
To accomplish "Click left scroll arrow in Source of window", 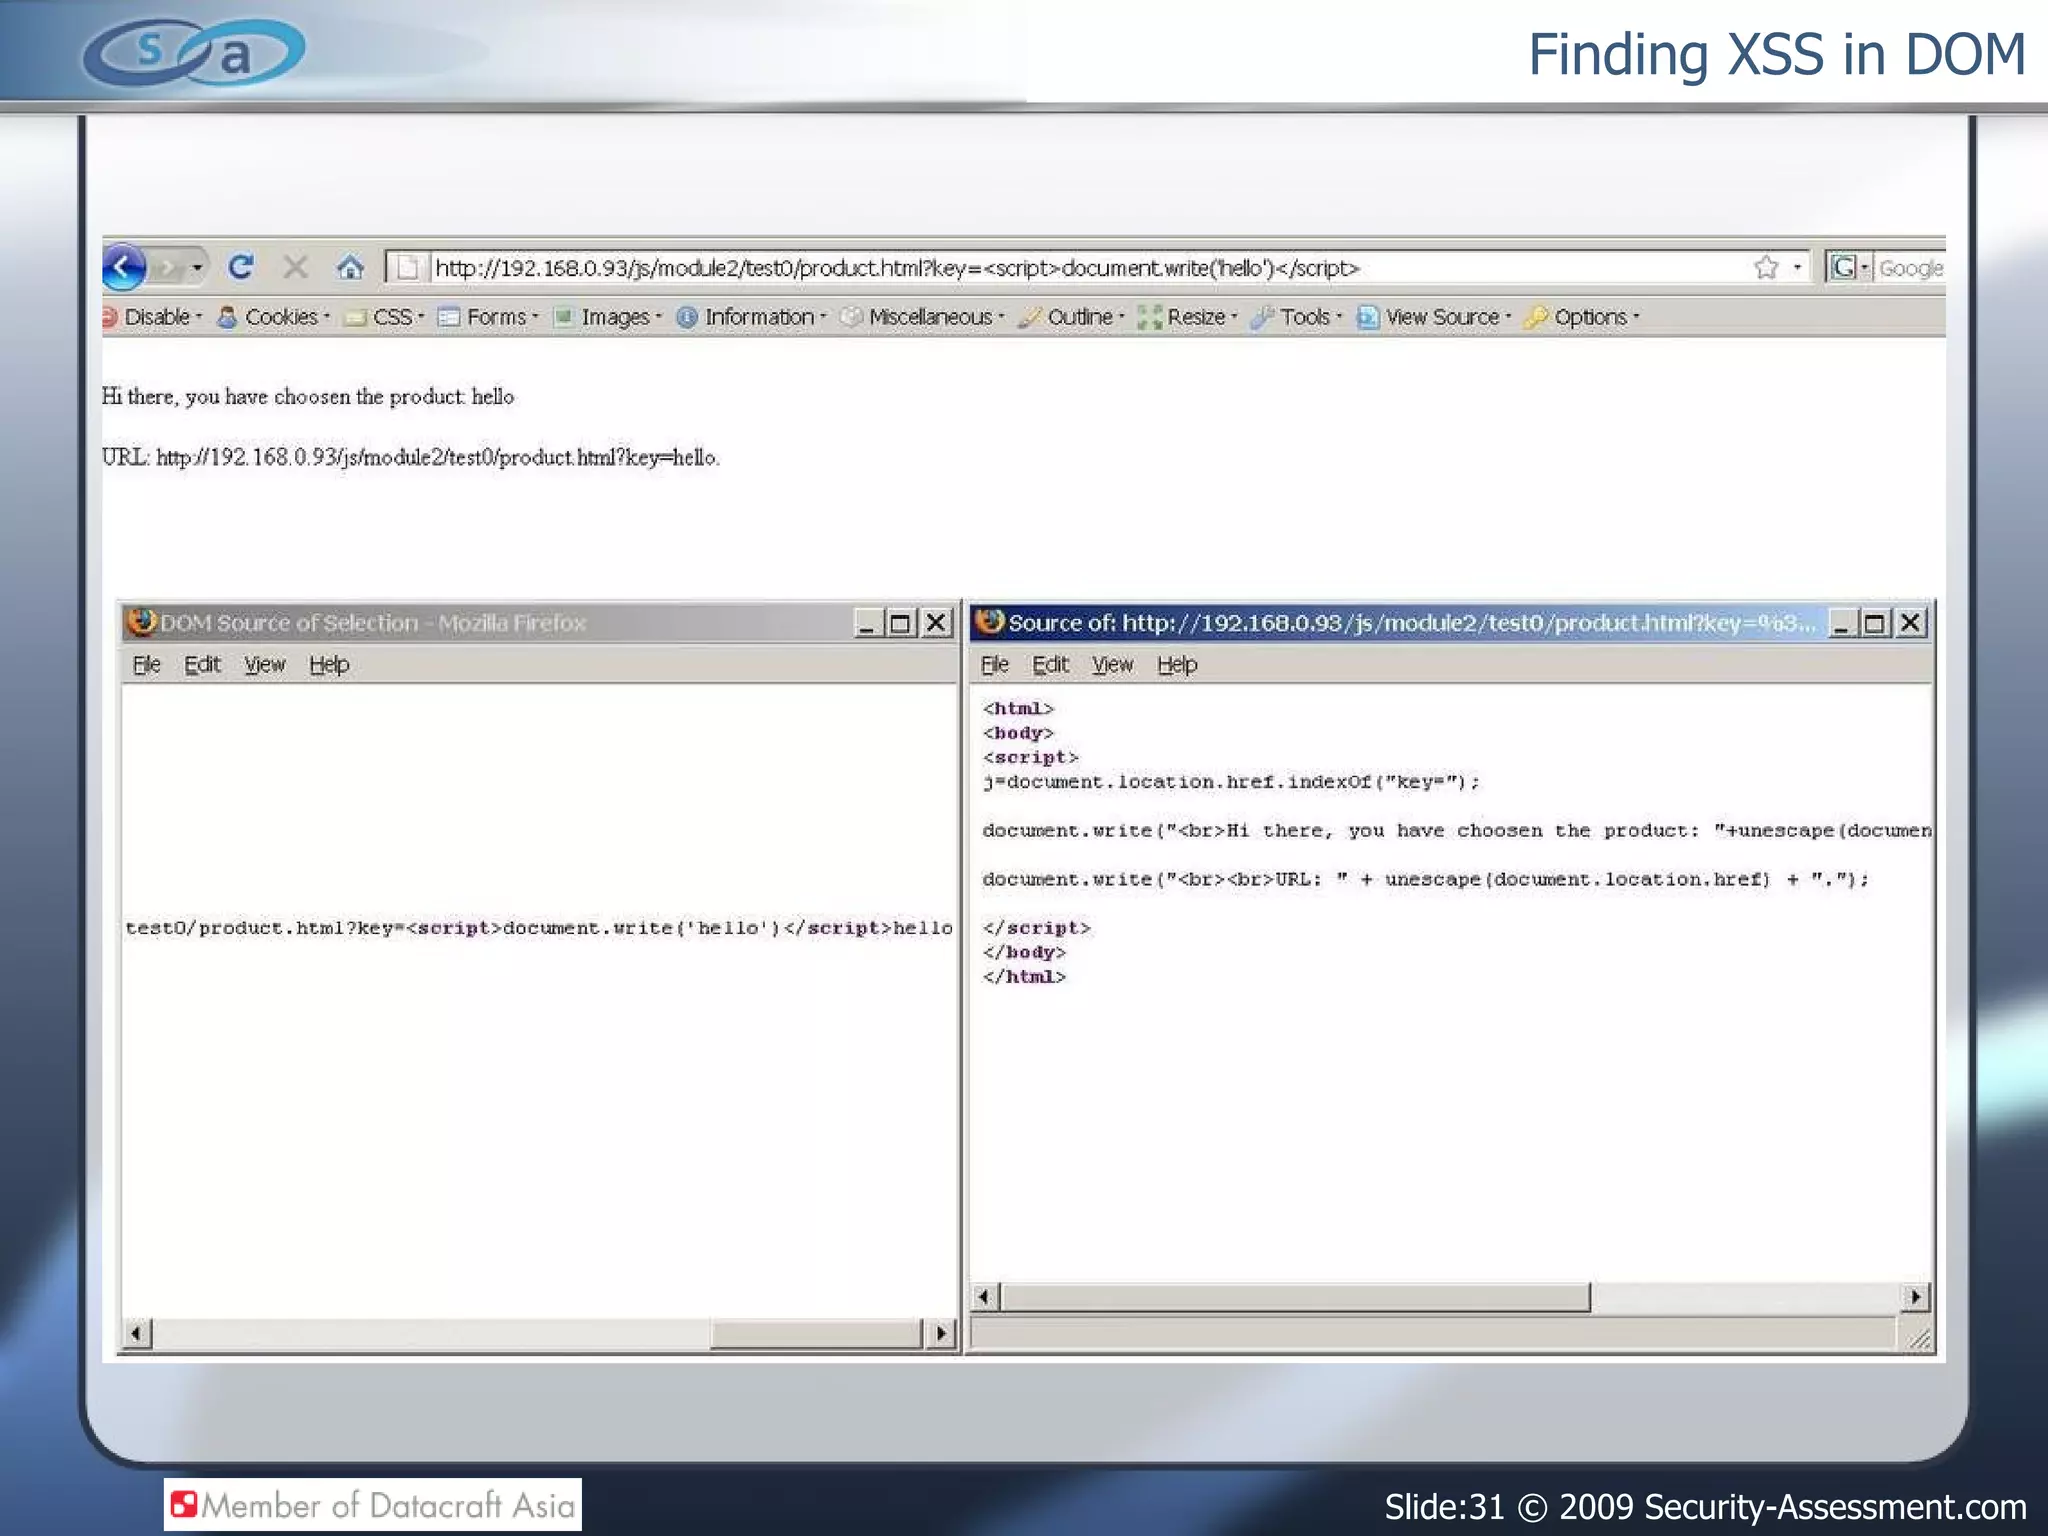I will click(x=984, y=1297).
